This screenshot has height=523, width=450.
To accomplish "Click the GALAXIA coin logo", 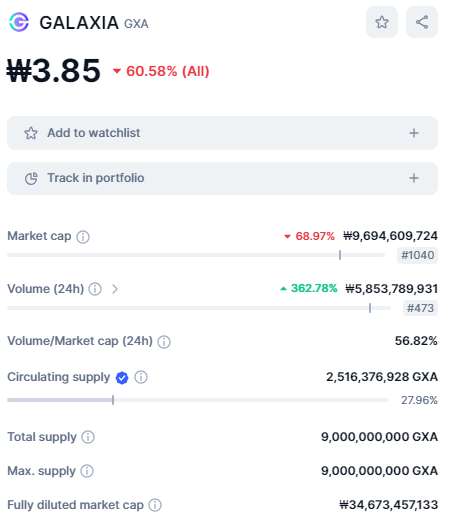I will pyautogui.click(x=19, y=22).
